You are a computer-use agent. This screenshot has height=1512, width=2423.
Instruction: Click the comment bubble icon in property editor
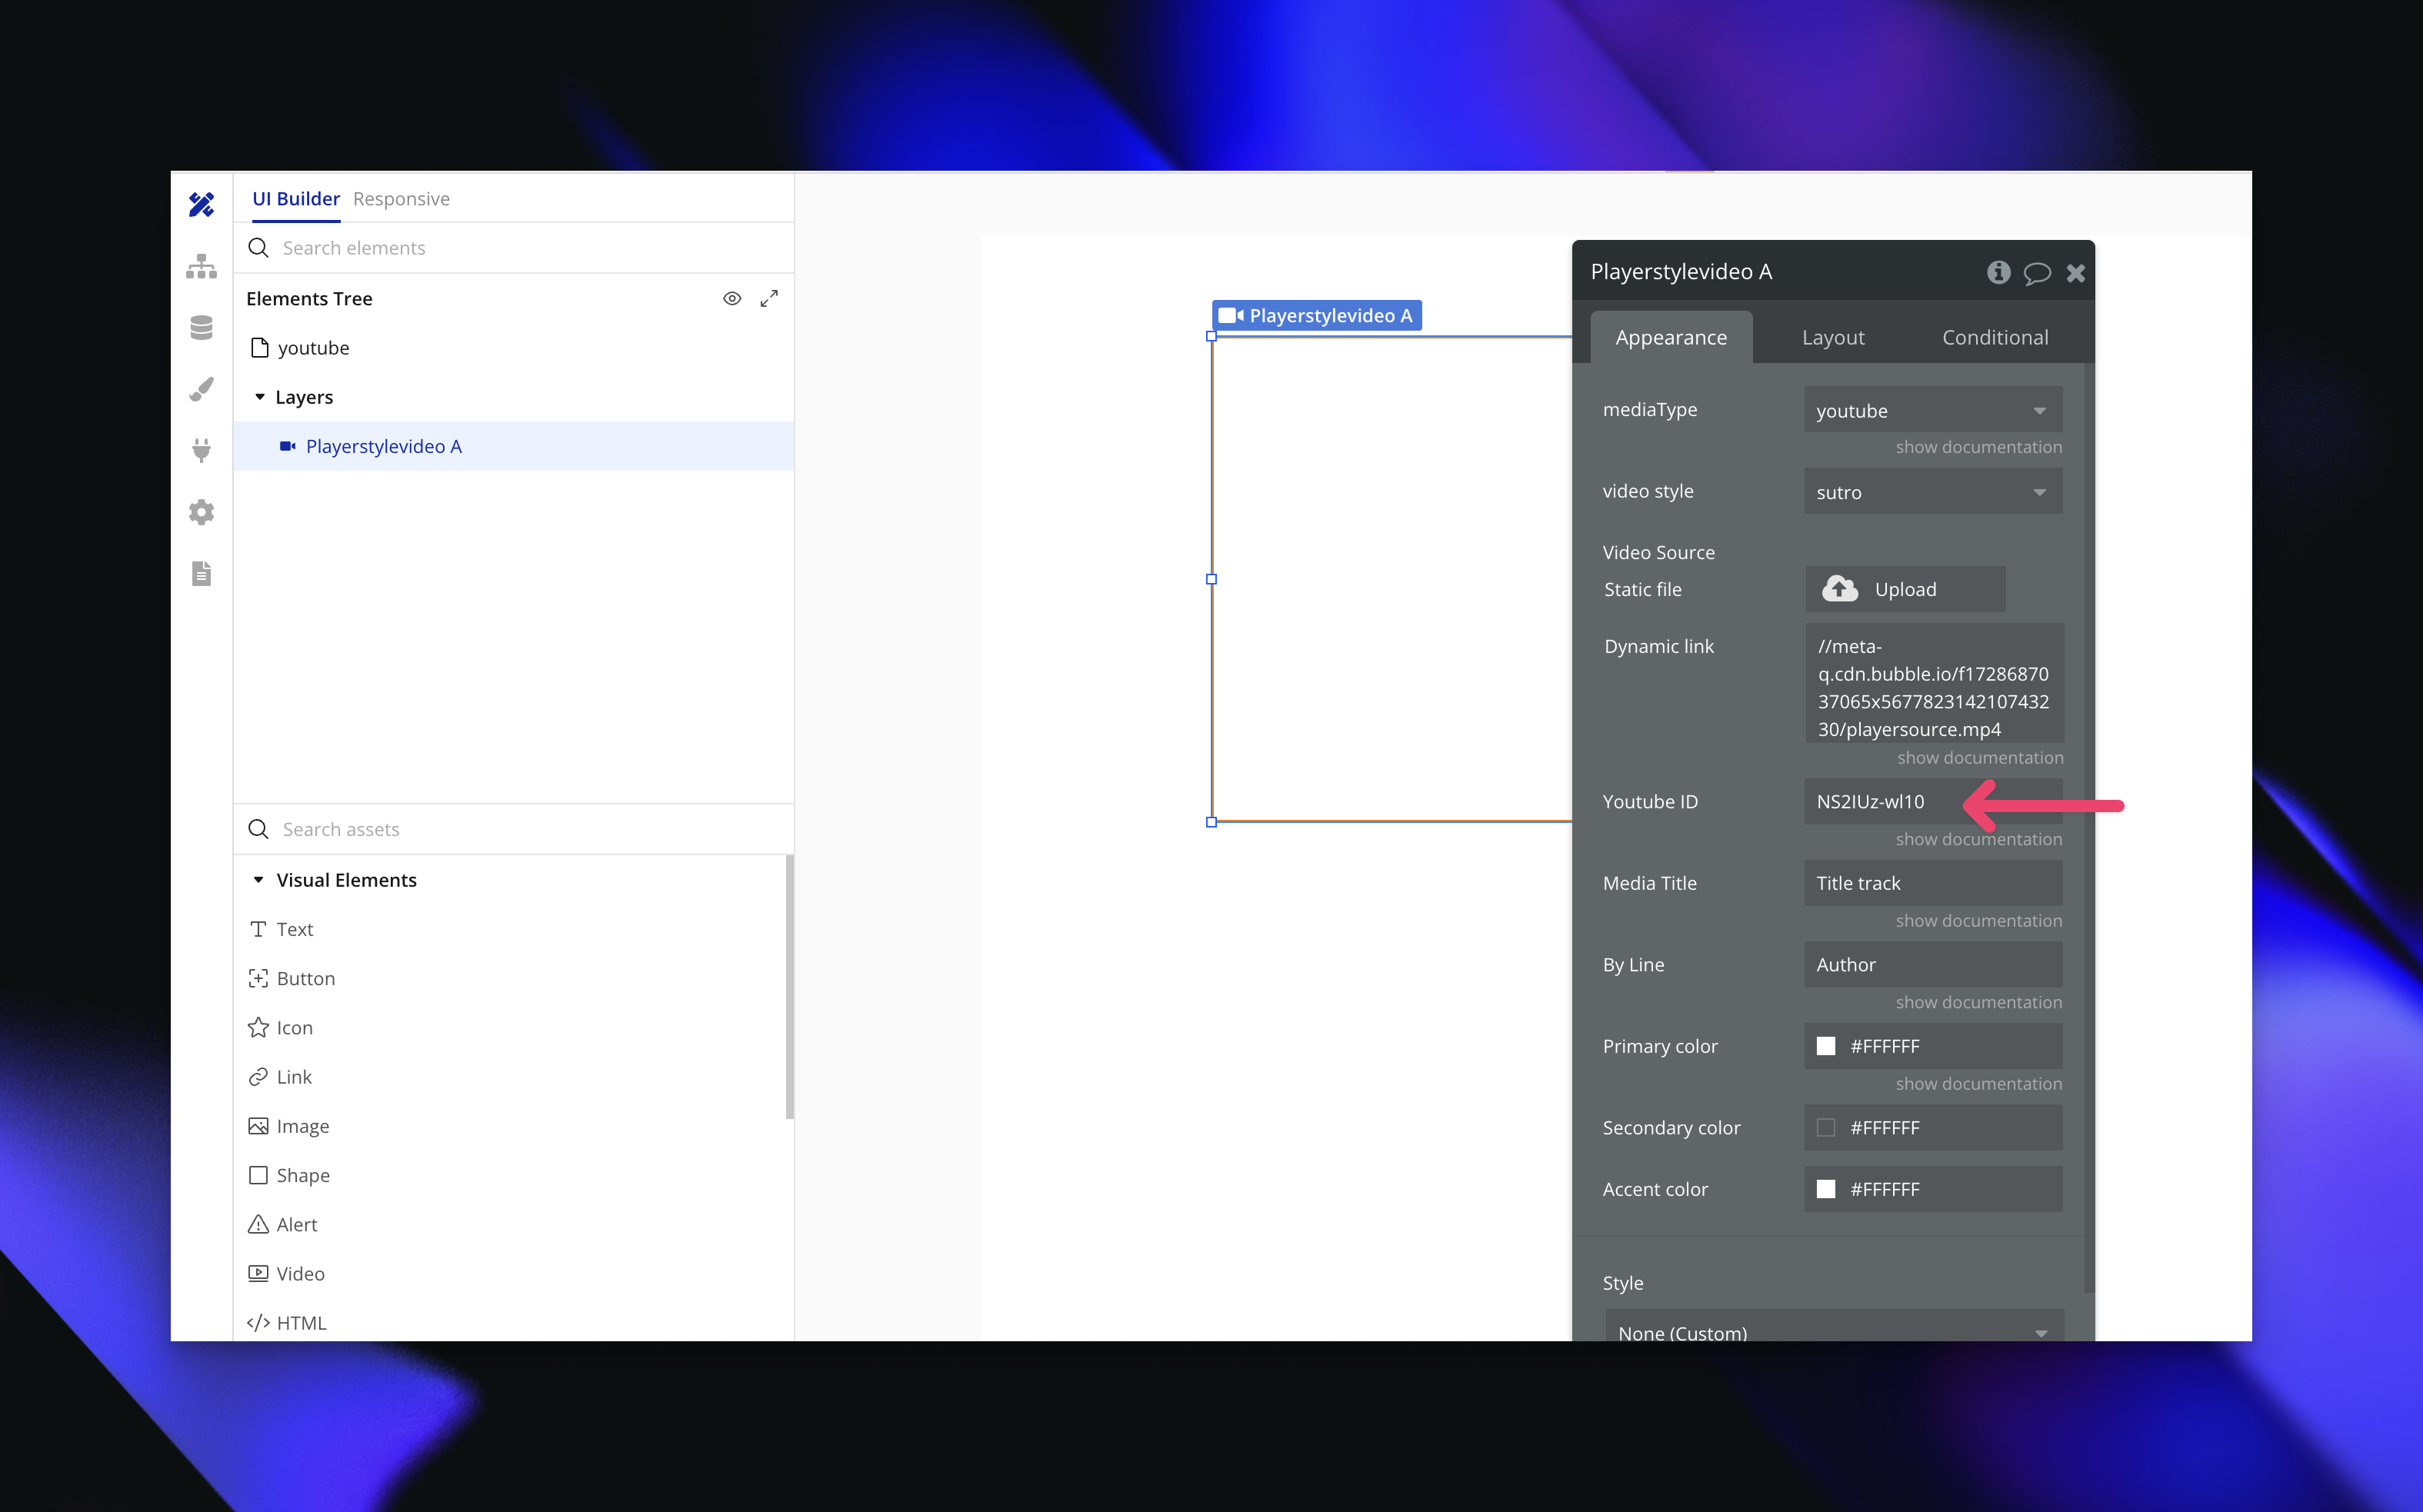(x=2037, y=273)
